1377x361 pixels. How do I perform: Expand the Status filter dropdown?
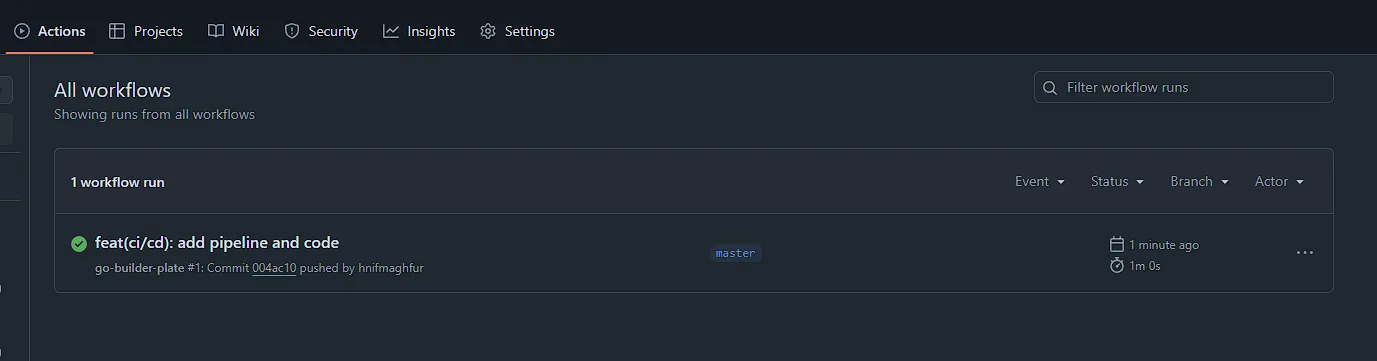click(x=1117, y=181)
